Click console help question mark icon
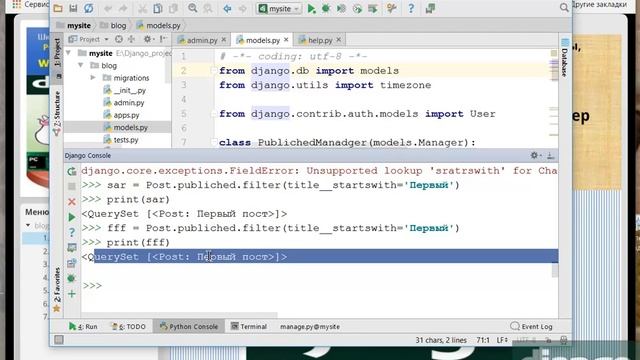The width and height of the screenshot is (640, 360). (71, 232)
